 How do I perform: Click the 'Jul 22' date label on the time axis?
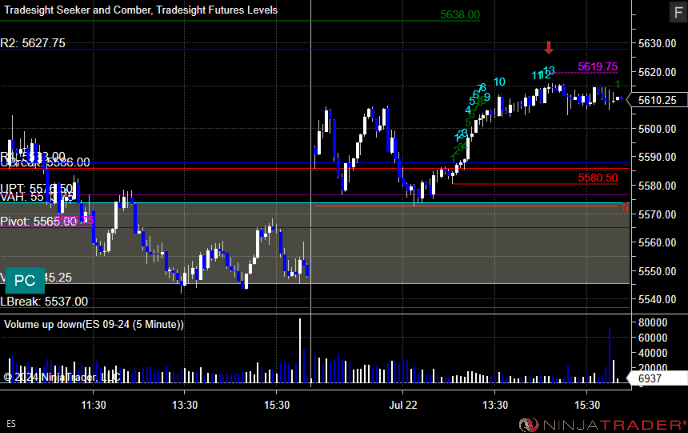point(403,405)
